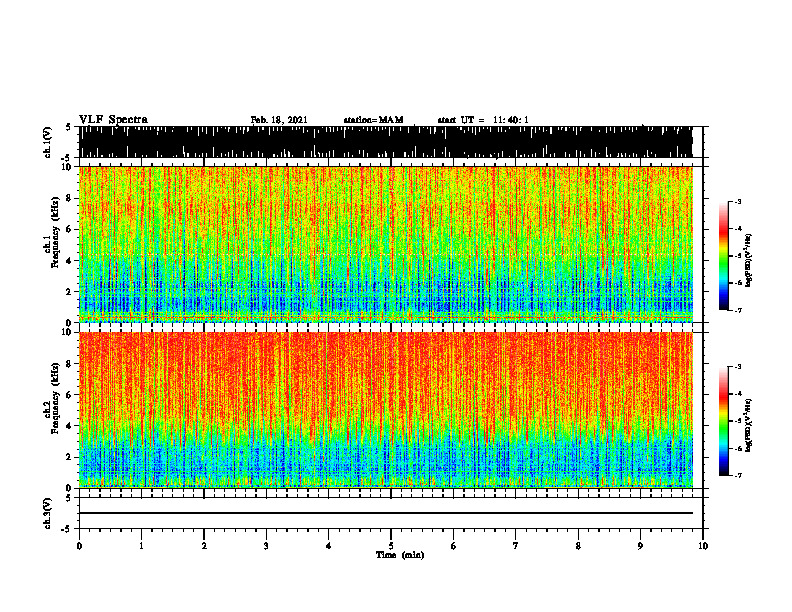Screen dimensions: 792x612
Task: Click the '-5' tick on ch.3(V) axis
Action: coord(68,529)
